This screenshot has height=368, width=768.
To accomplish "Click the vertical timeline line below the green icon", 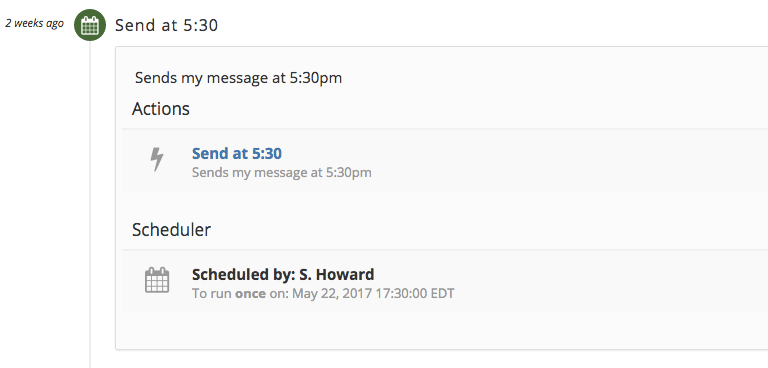I will coord(90,204).
